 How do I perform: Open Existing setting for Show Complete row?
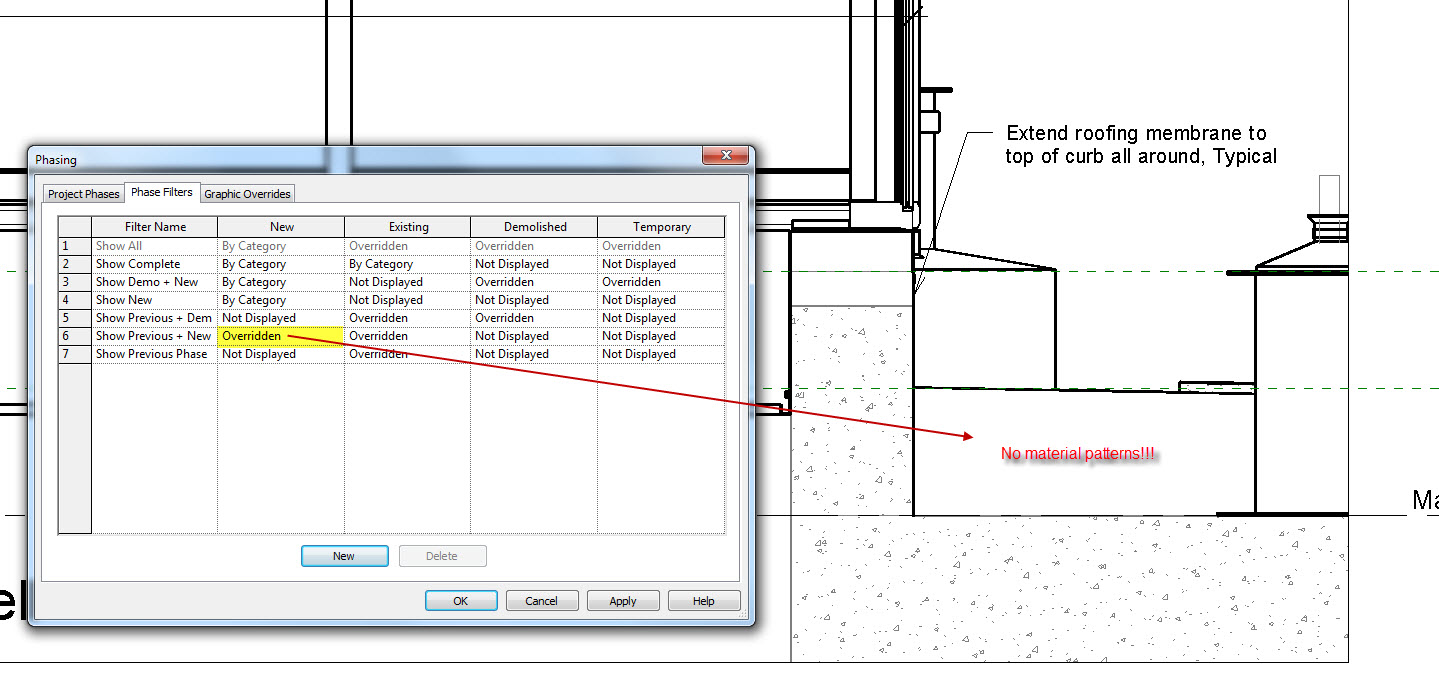coord(408,264)
